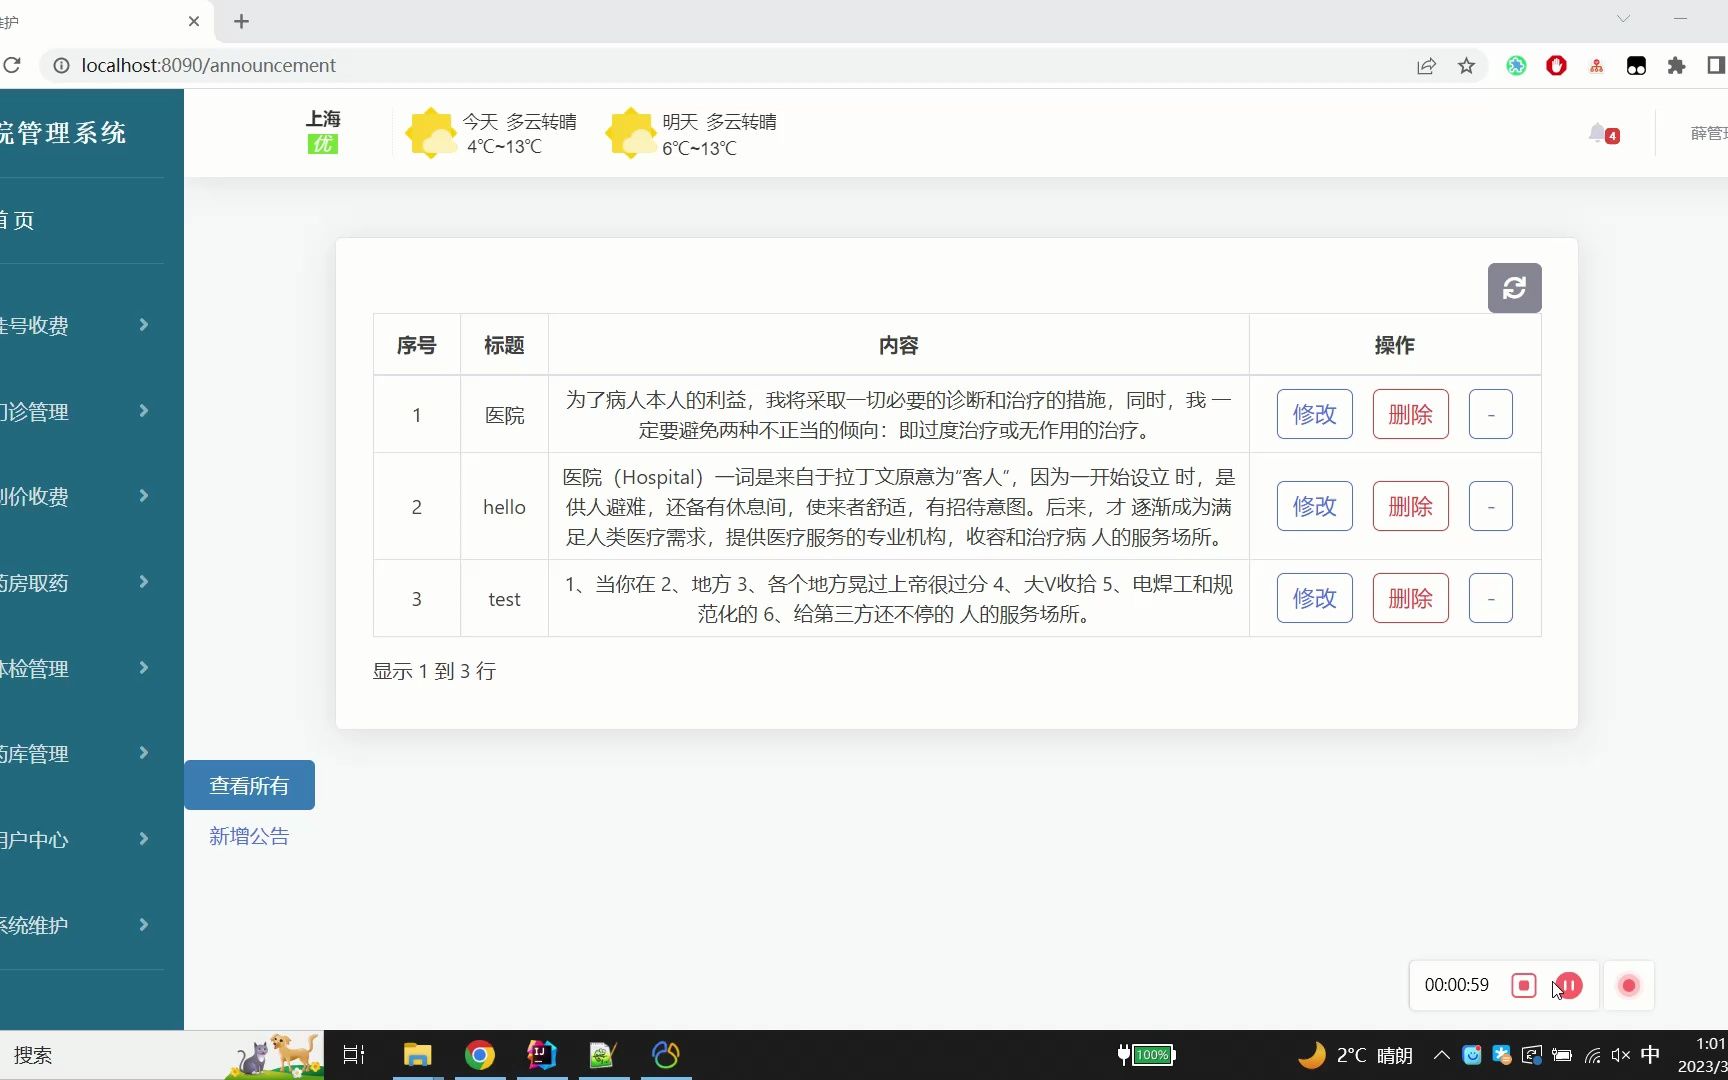Viewport: 1728px width, 1080px height.
Task: Open the AdBlock extension
Action: 1556,65
